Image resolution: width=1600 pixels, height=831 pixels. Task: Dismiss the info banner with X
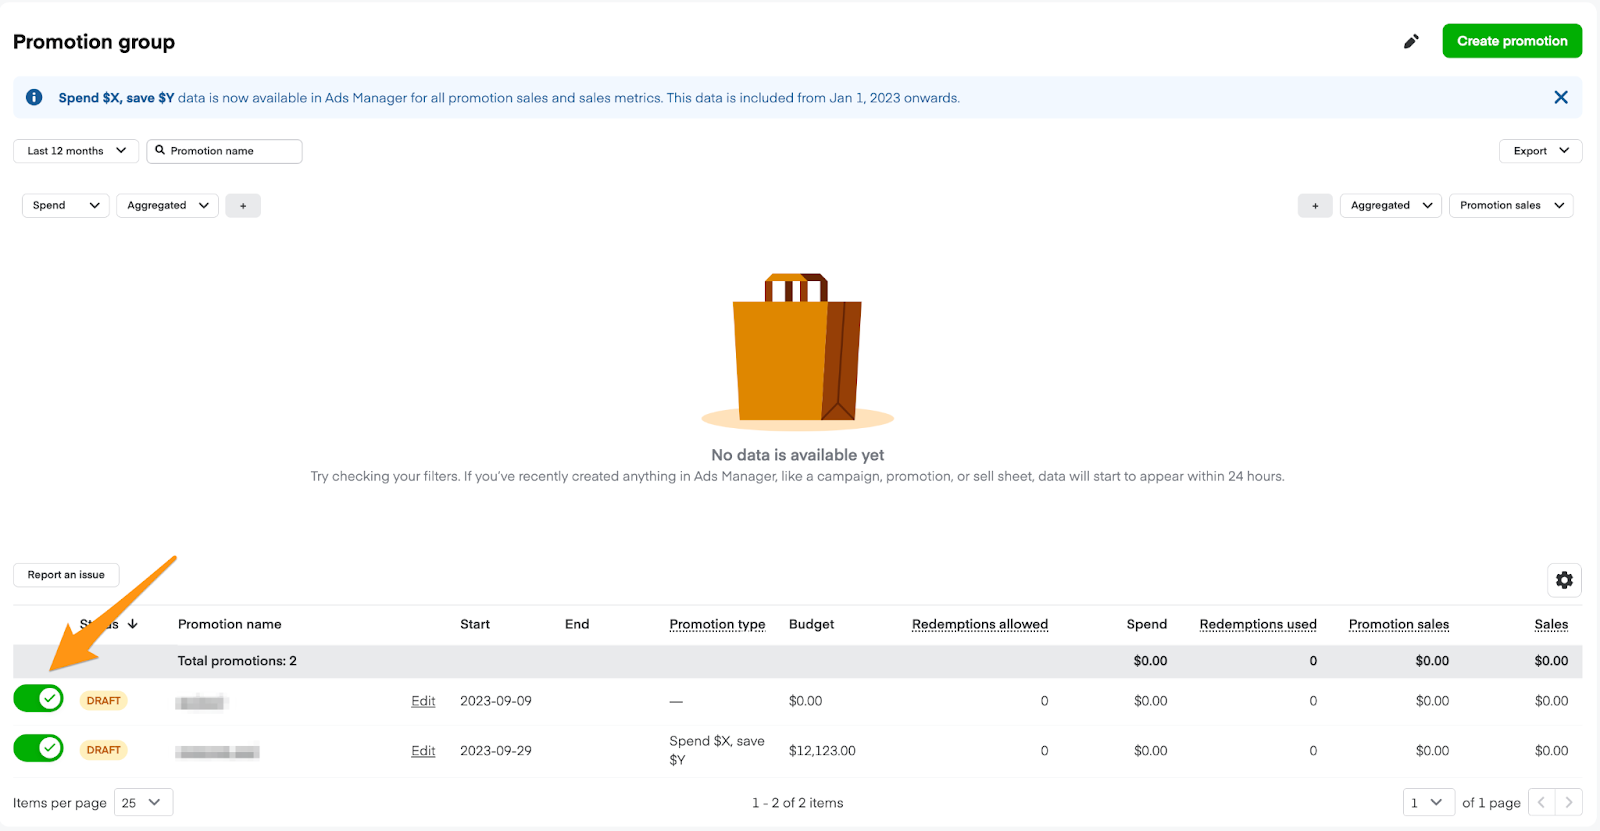1560,97
